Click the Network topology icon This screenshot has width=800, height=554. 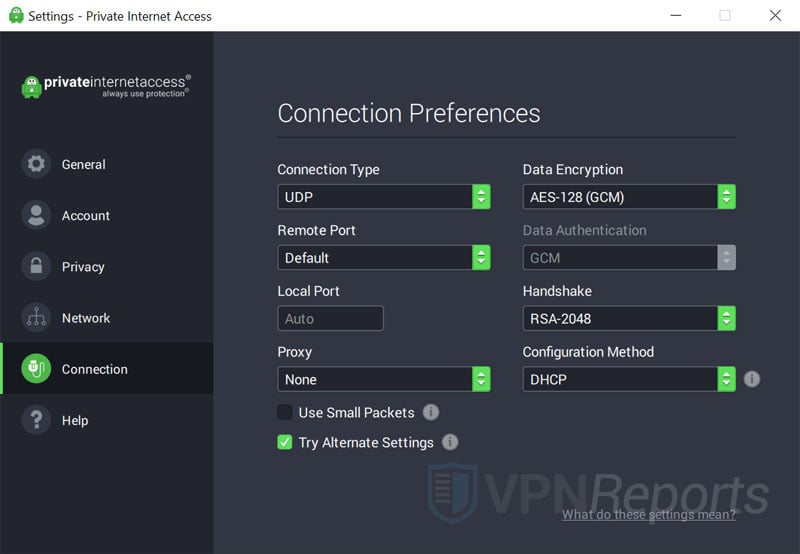pos(36,317)
